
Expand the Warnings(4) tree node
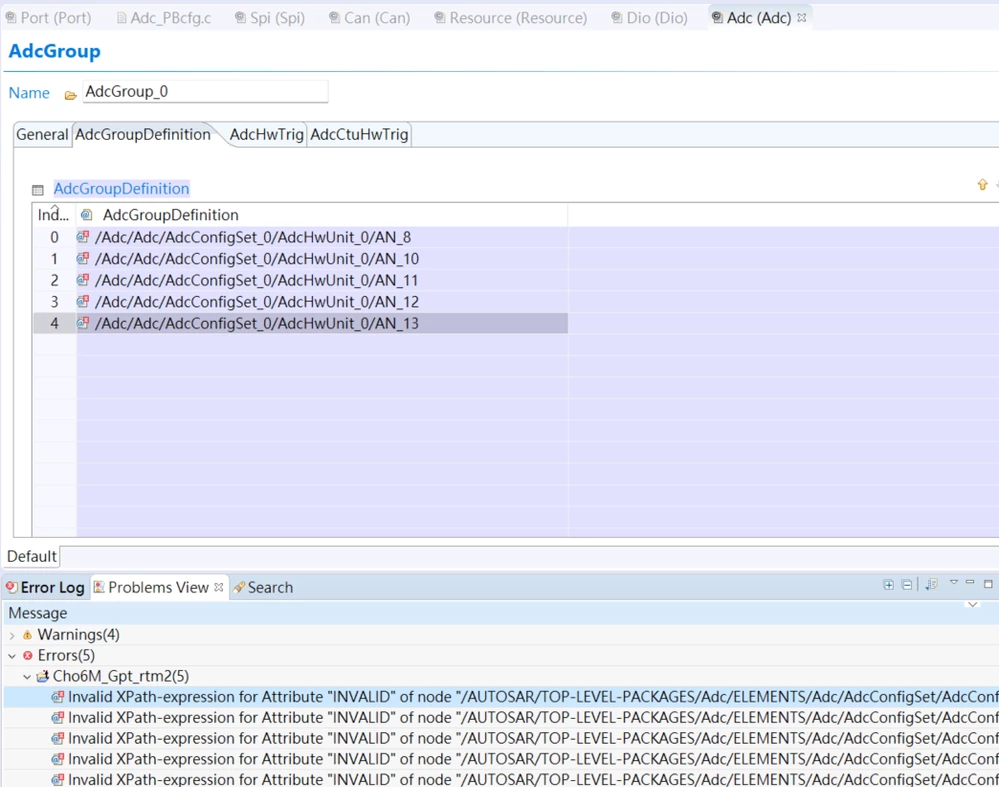click(12, 635)
